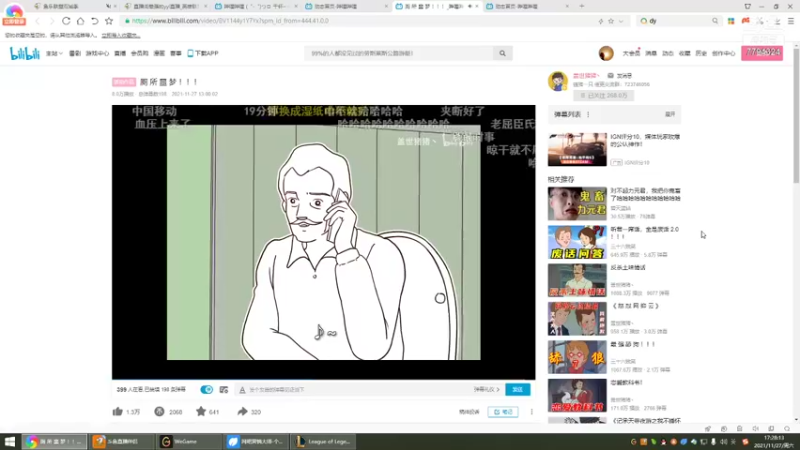Open Member Purchase in bilibili navigation
This screenshot has width=800, height=450.
139,53
